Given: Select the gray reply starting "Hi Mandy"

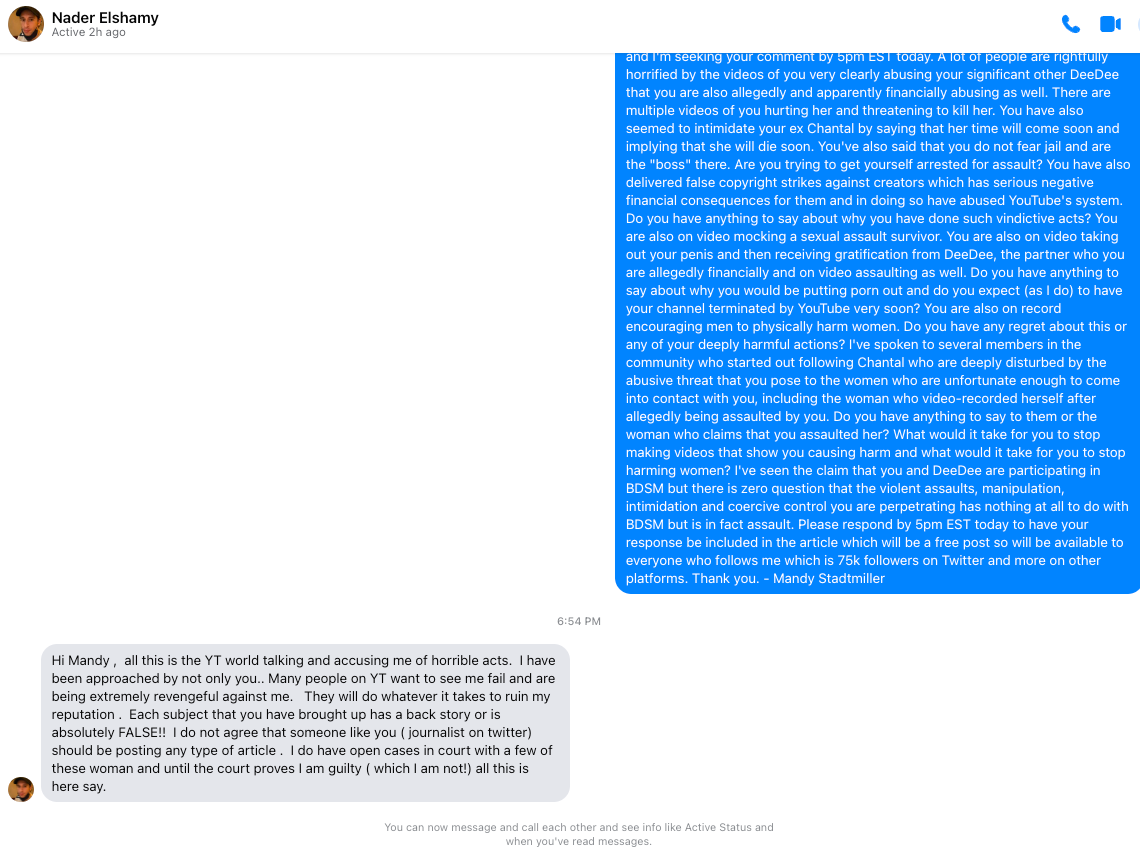Looking at the screenshot, I should tap(305, 723).
